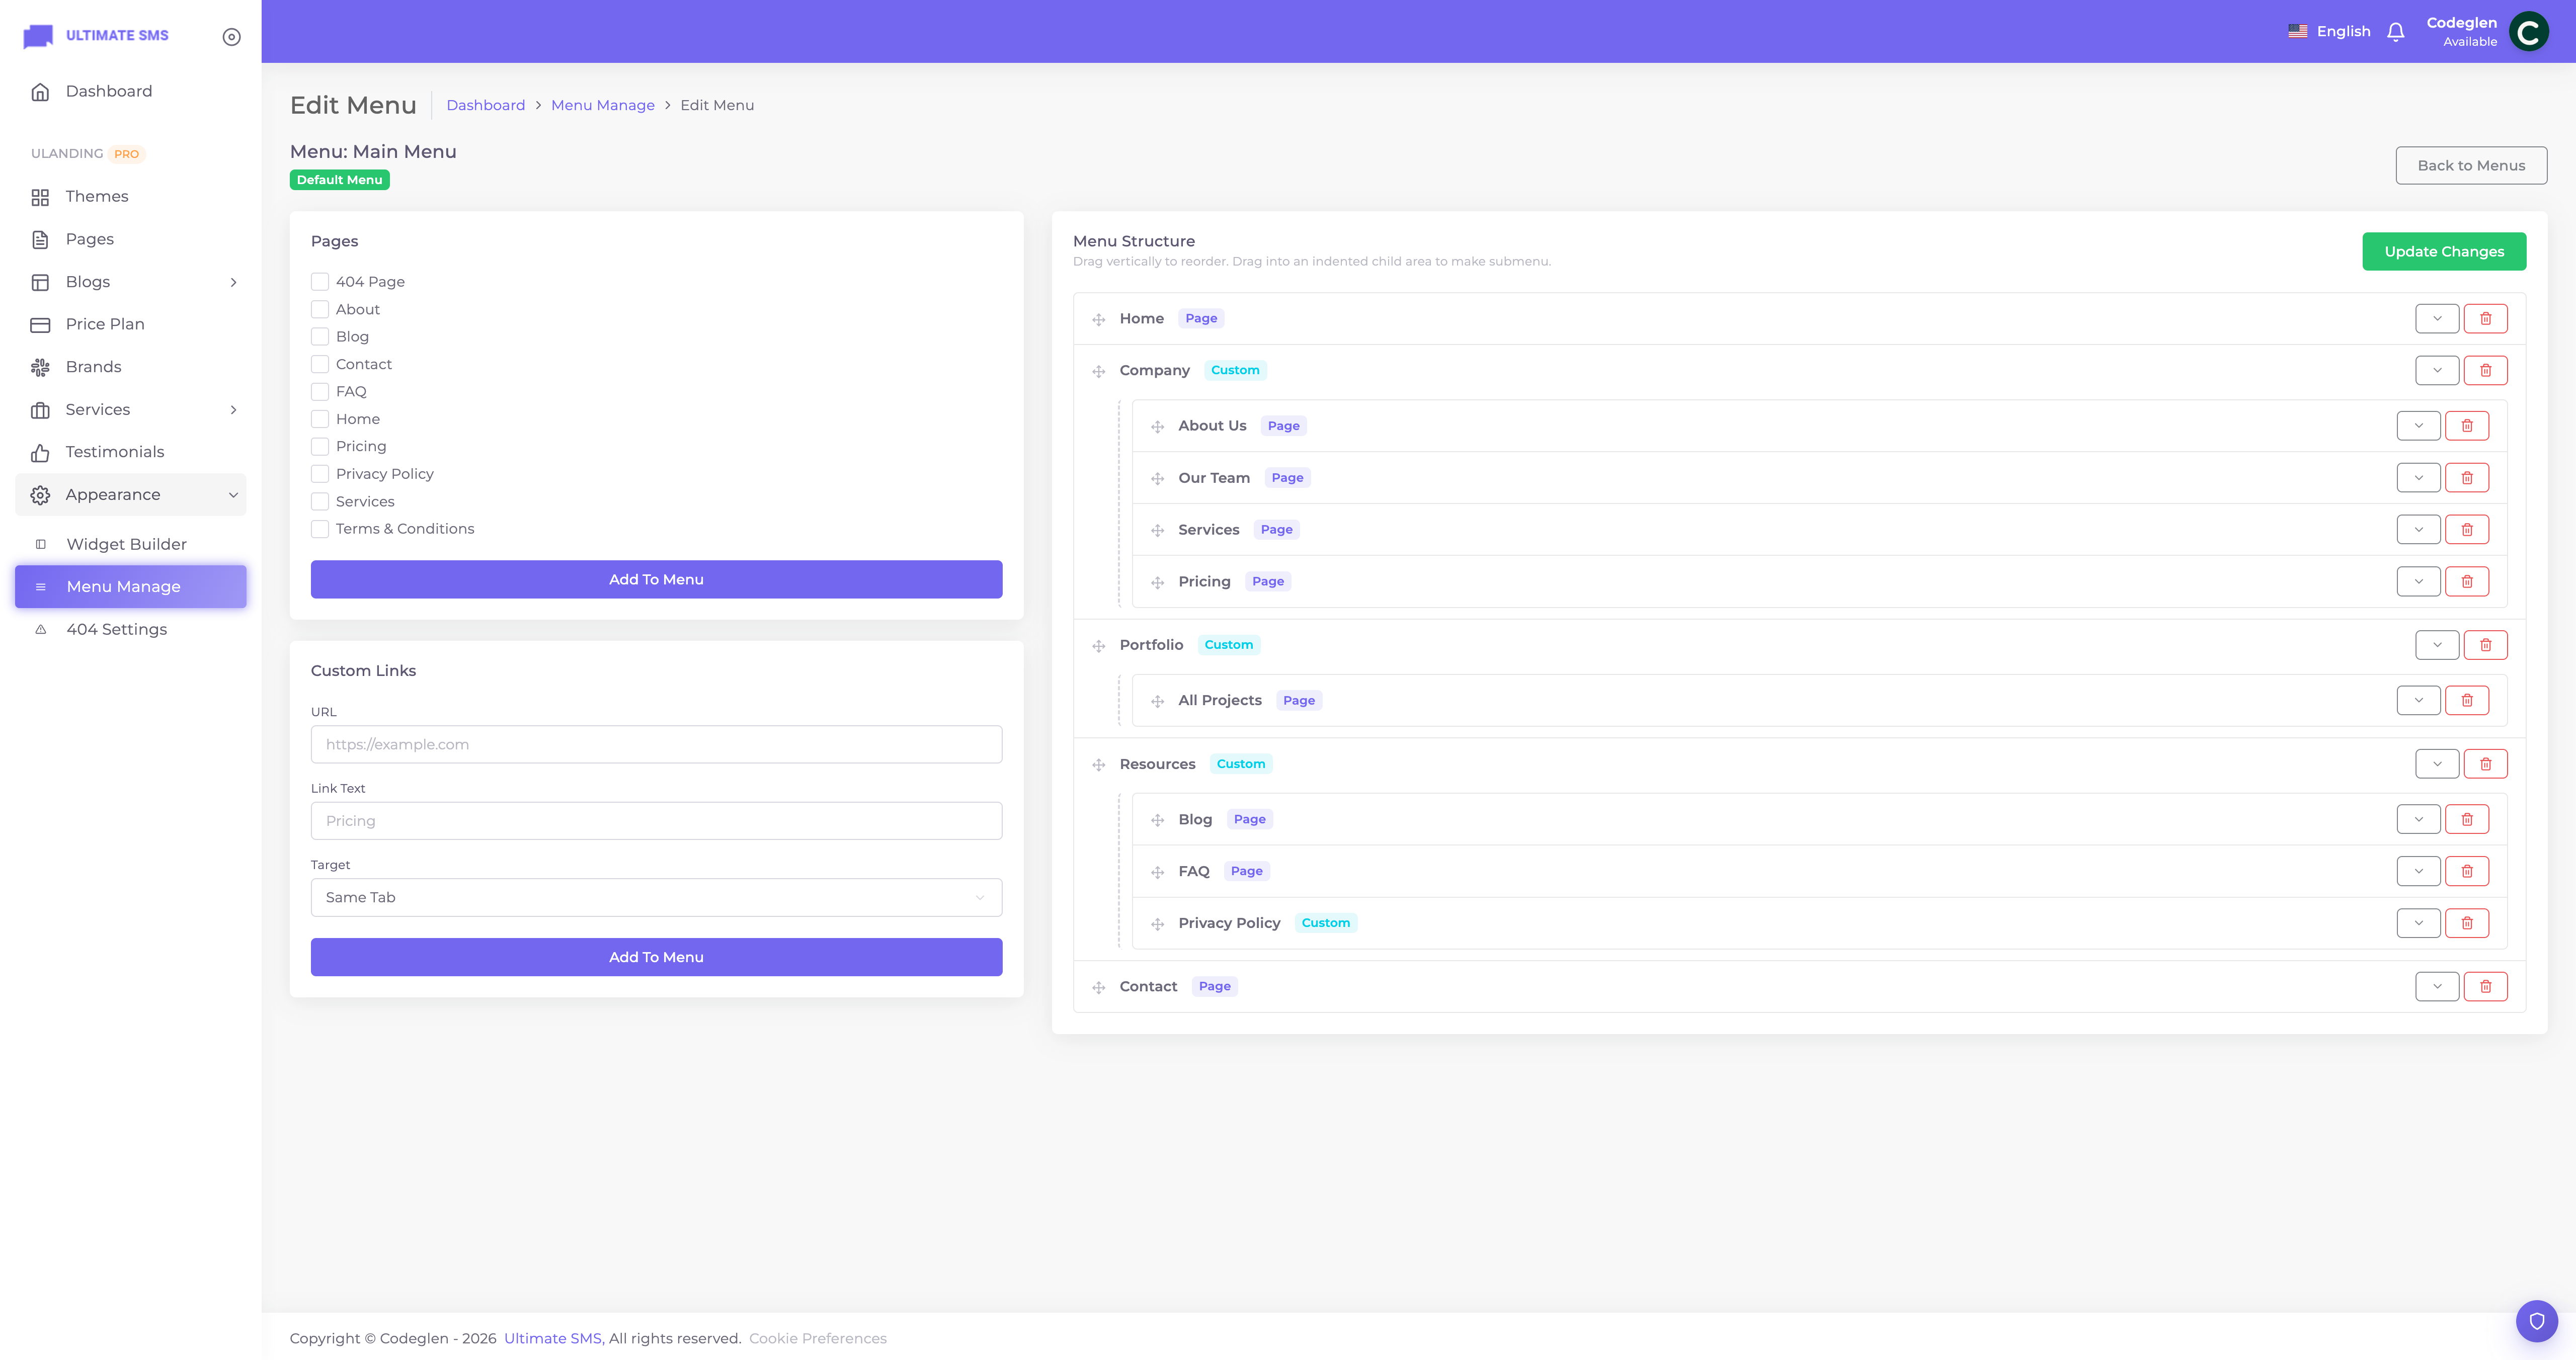Delete the Privacy Policy menu item
2576x1360 pixels.
tap(2467, 923)
